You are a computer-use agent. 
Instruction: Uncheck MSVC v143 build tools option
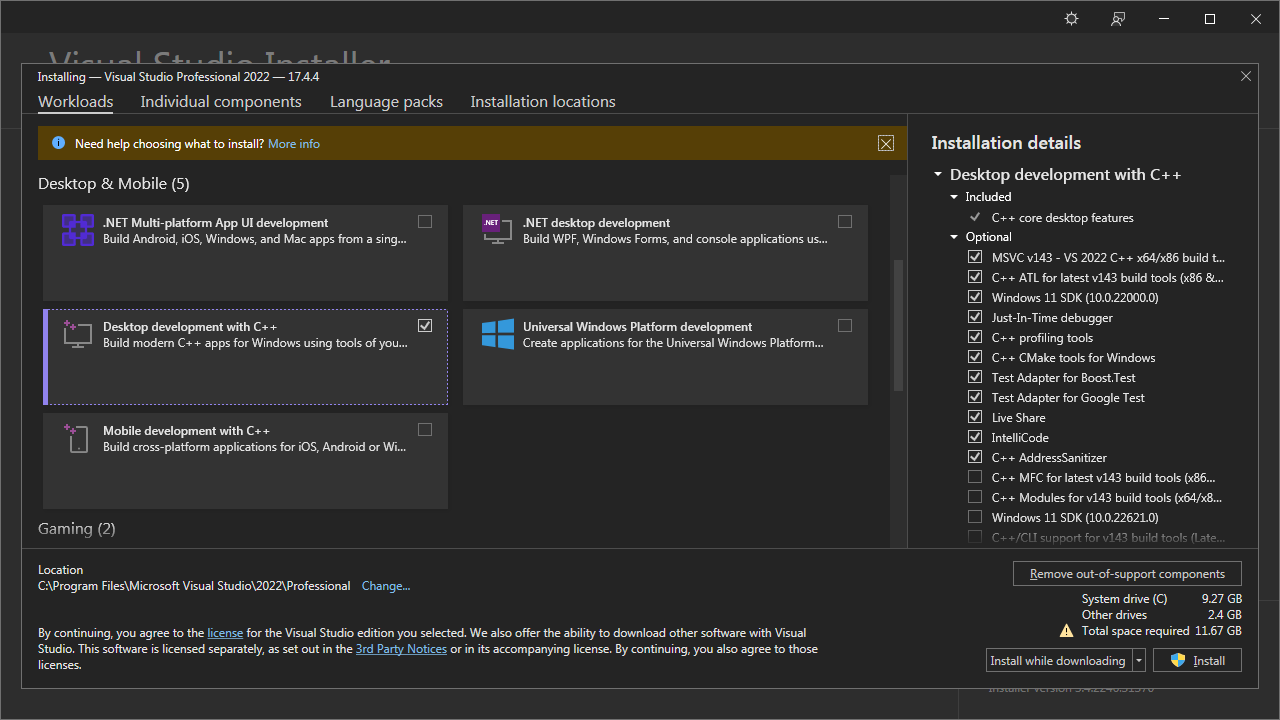point(975,257)
